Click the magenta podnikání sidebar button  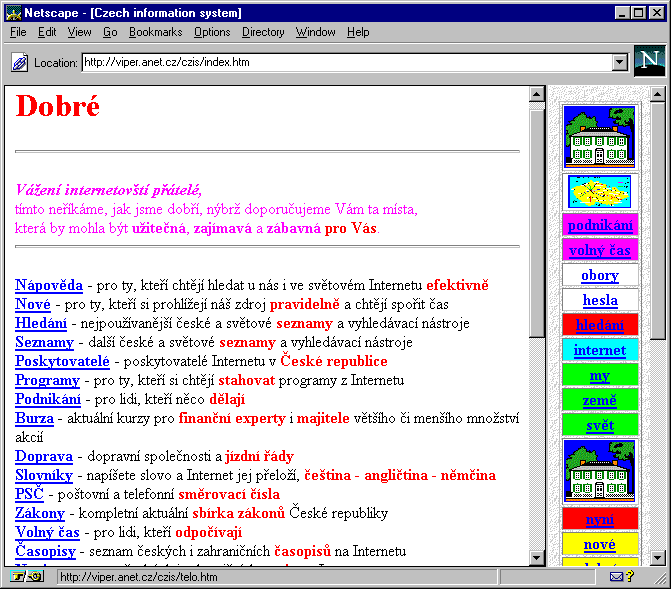point(600,225)
